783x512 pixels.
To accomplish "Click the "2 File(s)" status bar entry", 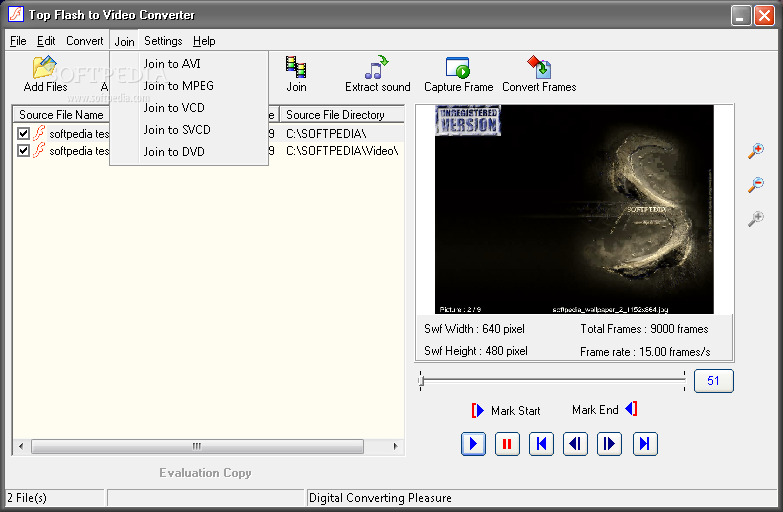I will pos(27,498).
